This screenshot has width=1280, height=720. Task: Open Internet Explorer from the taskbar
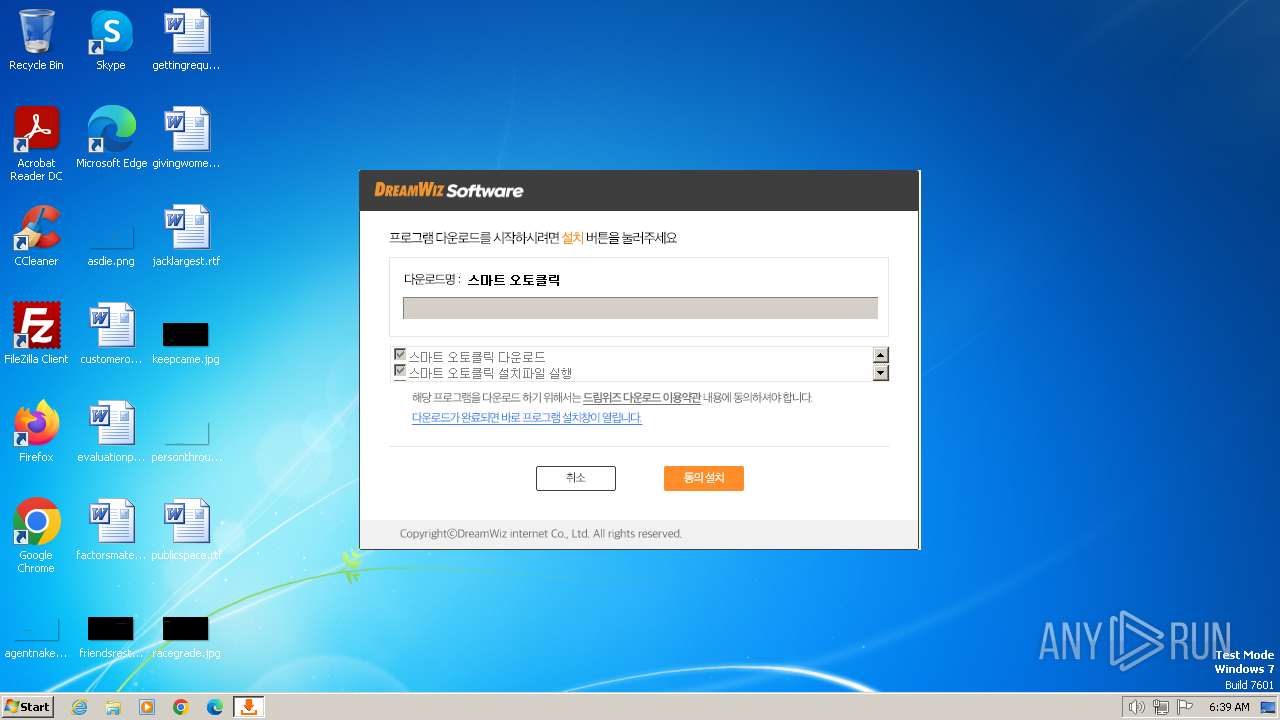point(79,707)
